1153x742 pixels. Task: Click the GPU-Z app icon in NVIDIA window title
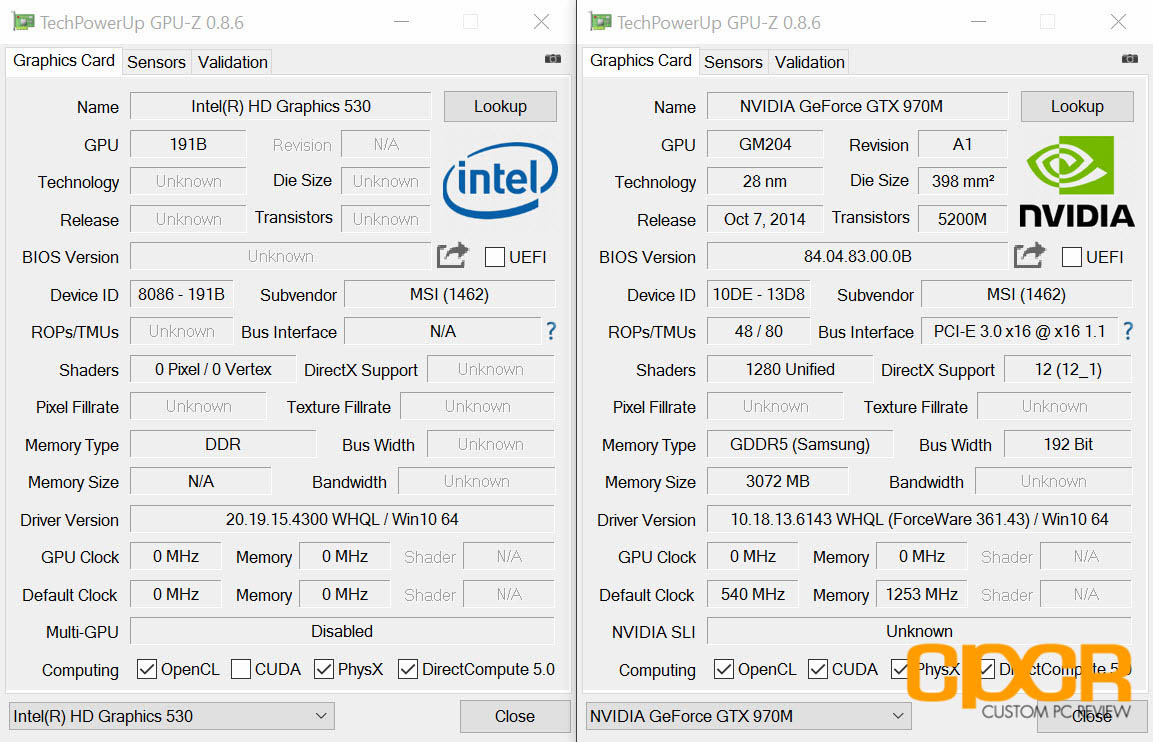pyautogui.click(x=600, y=21)
